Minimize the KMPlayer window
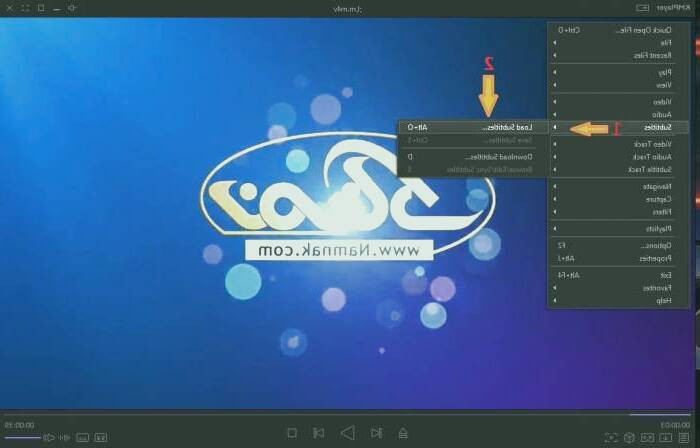 click(56, 8)
